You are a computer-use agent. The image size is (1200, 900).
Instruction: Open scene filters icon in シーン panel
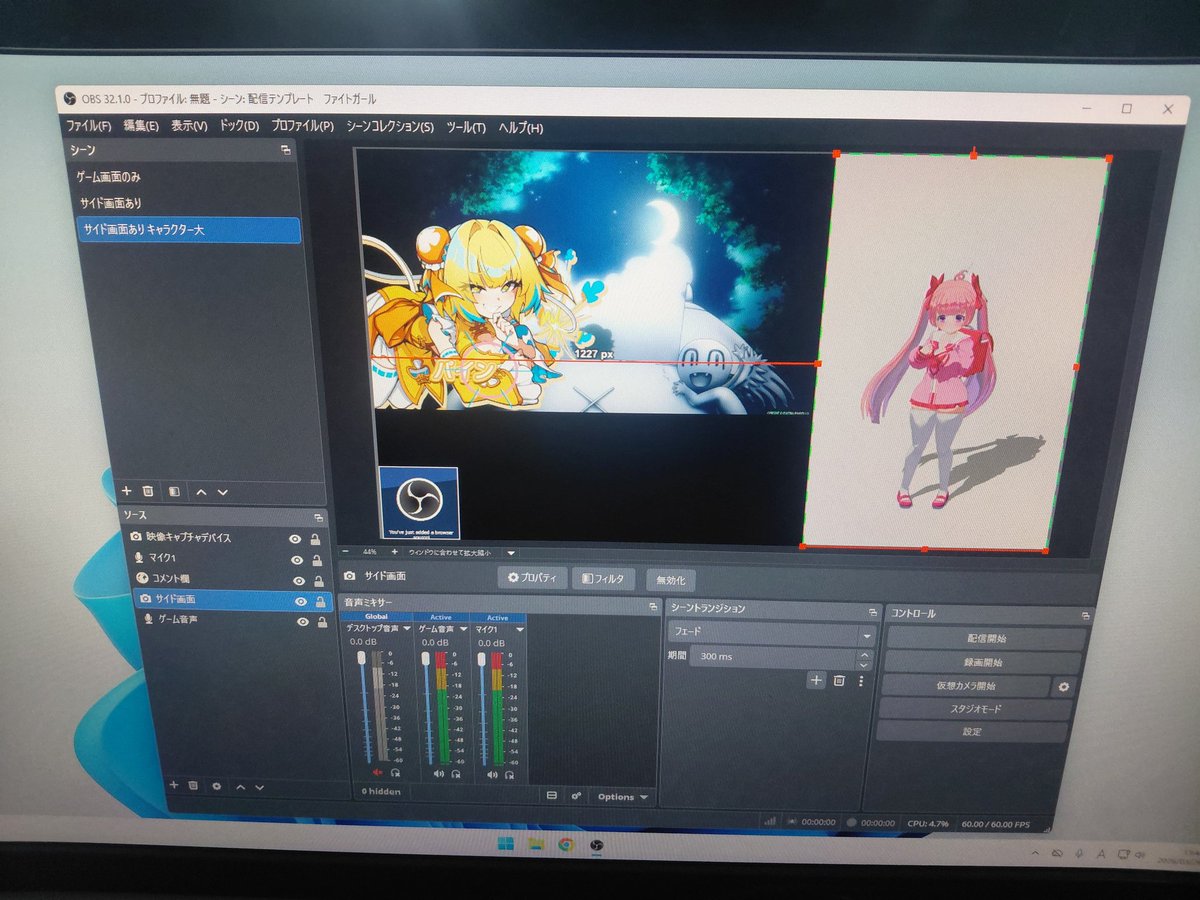pyautogui.click(x=174, y=492)
